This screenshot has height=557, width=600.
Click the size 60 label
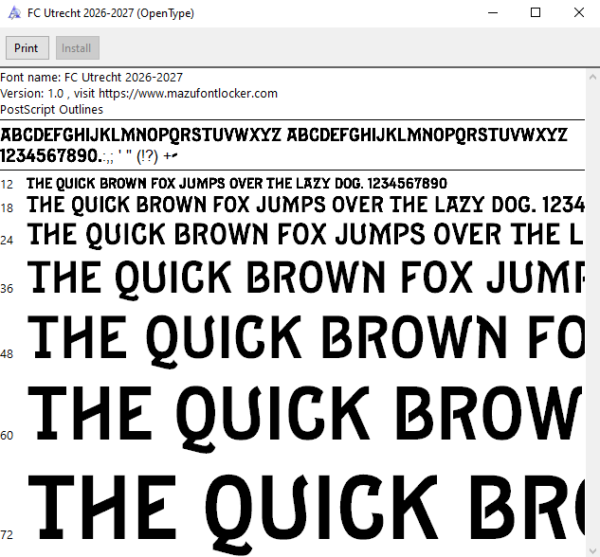(7, 435)
